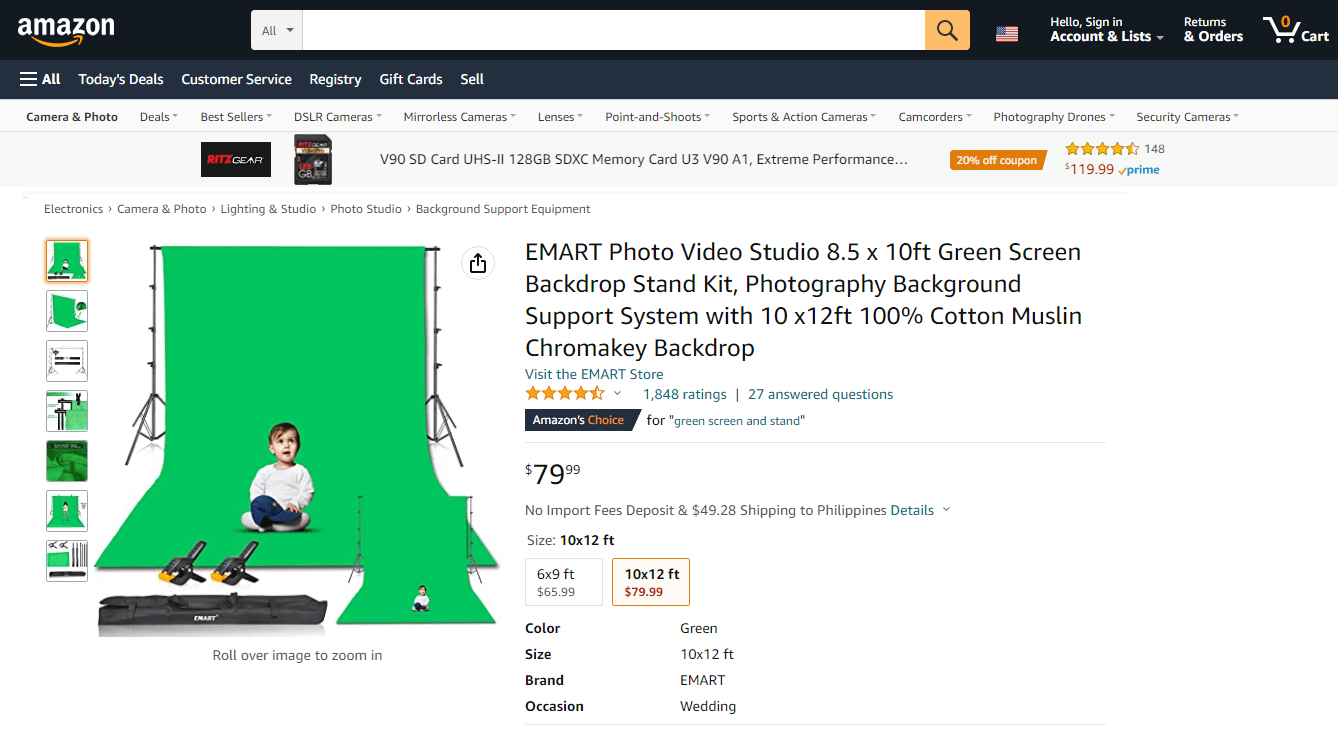This screenshot has height=736, width=1338.
Task: Click the US flag language icon
Action: point(1007,34)
